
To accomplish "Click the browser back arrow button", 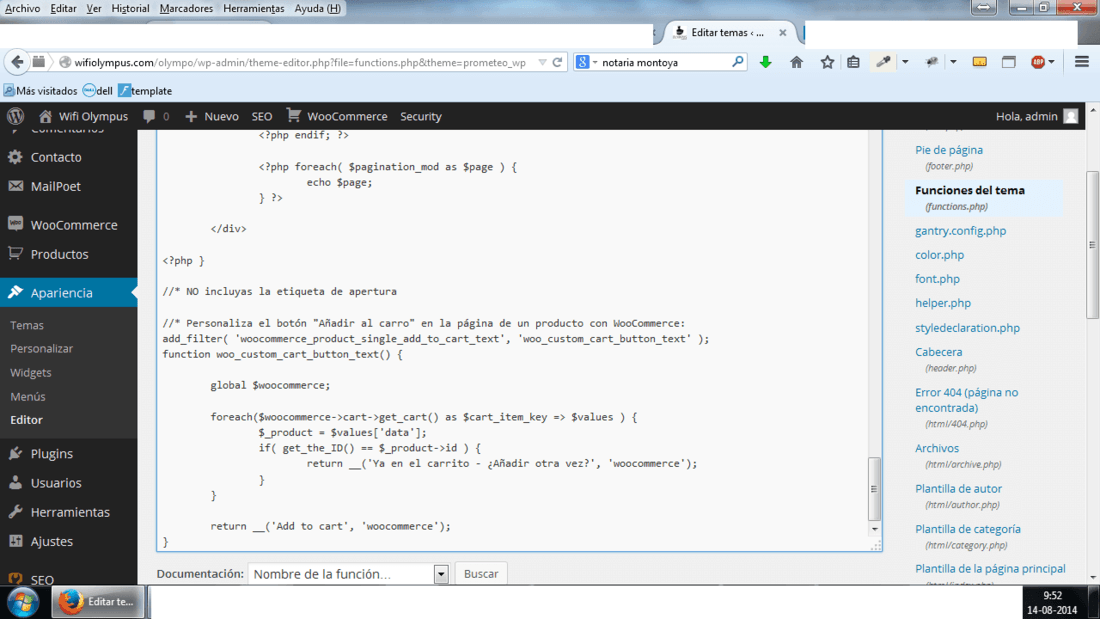I will point(18,62).
